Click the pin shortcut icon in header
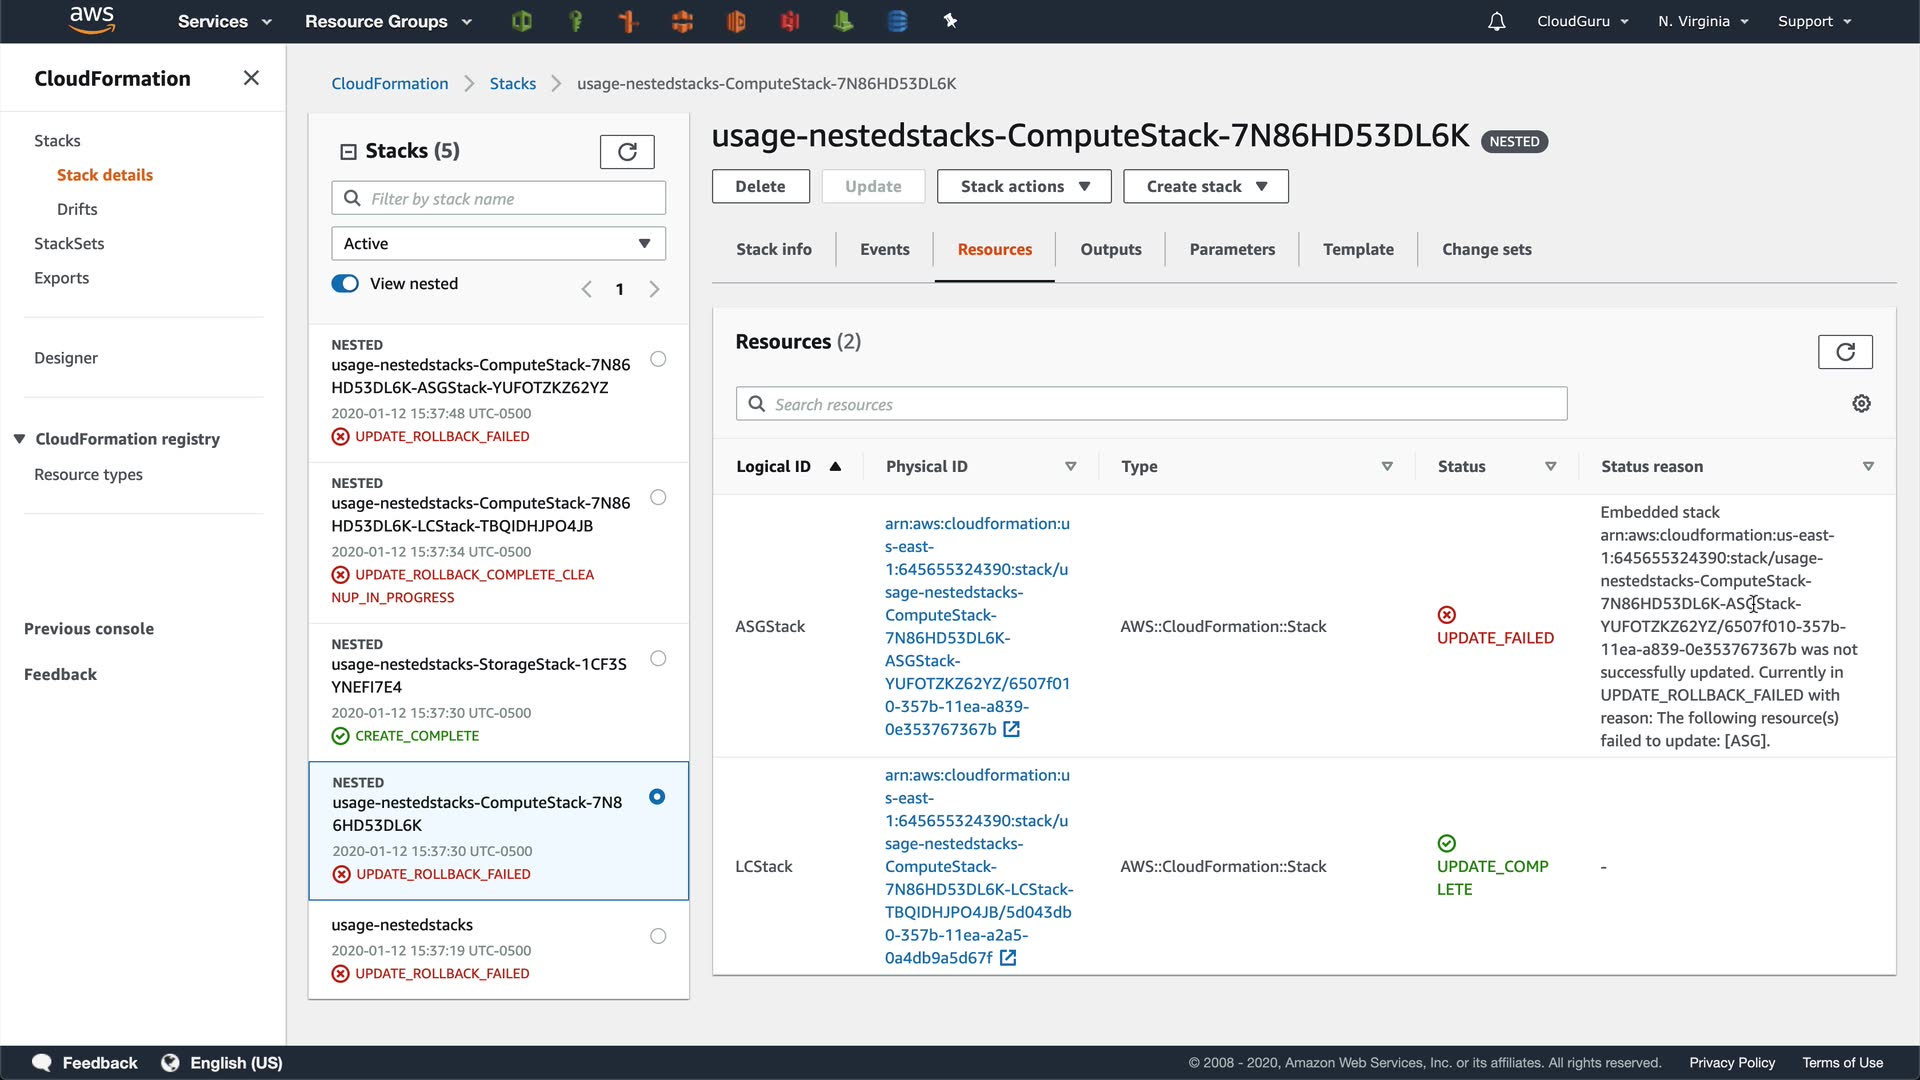The height and width of the screenshot is (1080, 1920). 950,21
